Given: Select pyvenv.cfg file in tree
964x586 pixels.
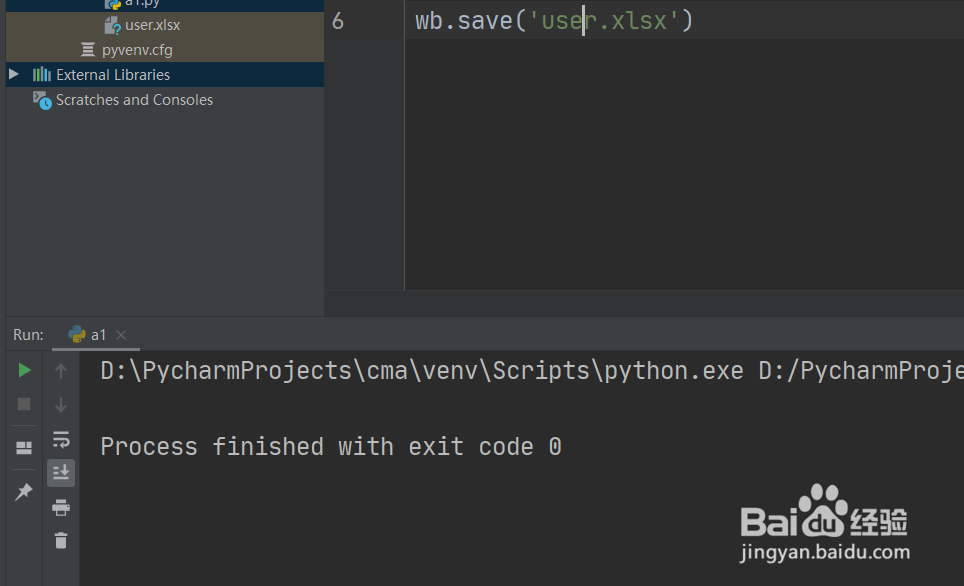Looking at the screenshot, I should (137, 50).
